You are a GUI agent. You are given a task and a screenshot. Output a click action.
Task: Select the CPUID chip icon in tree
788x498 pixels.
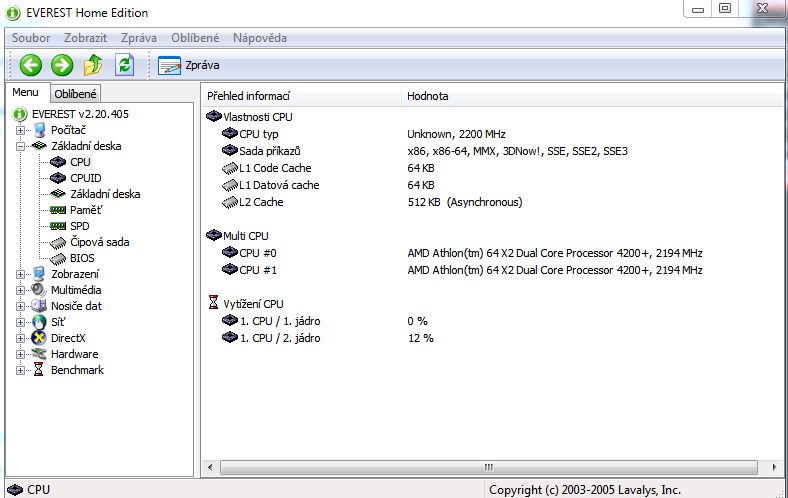(58, 178)
